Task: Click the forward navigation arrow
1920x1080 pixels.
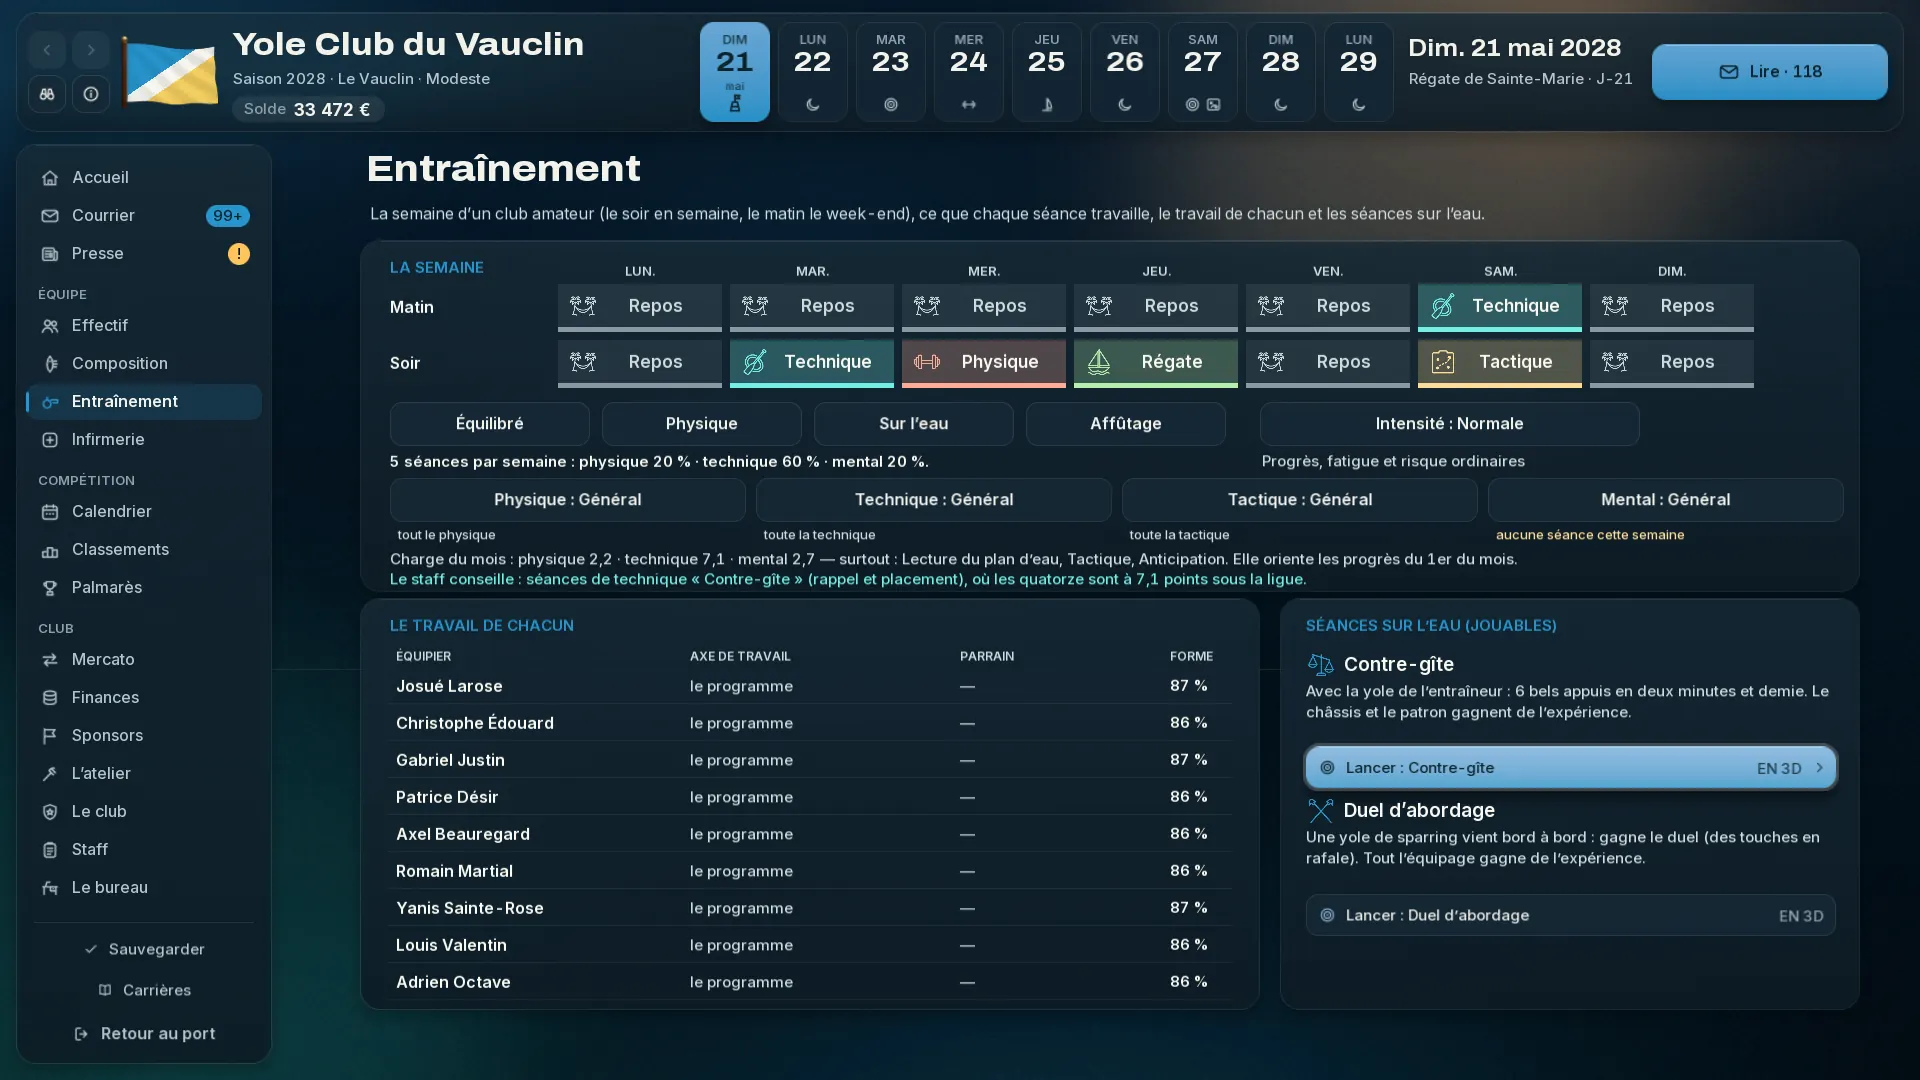Action: point(91,50)
